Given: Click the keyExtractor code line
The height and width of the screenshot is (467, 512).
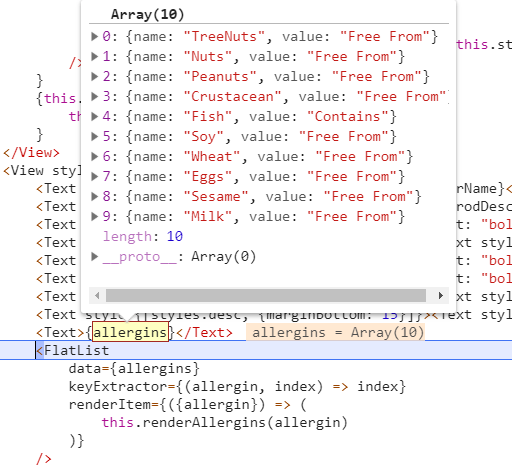Looking at the screenshot, I should point(237,386).
